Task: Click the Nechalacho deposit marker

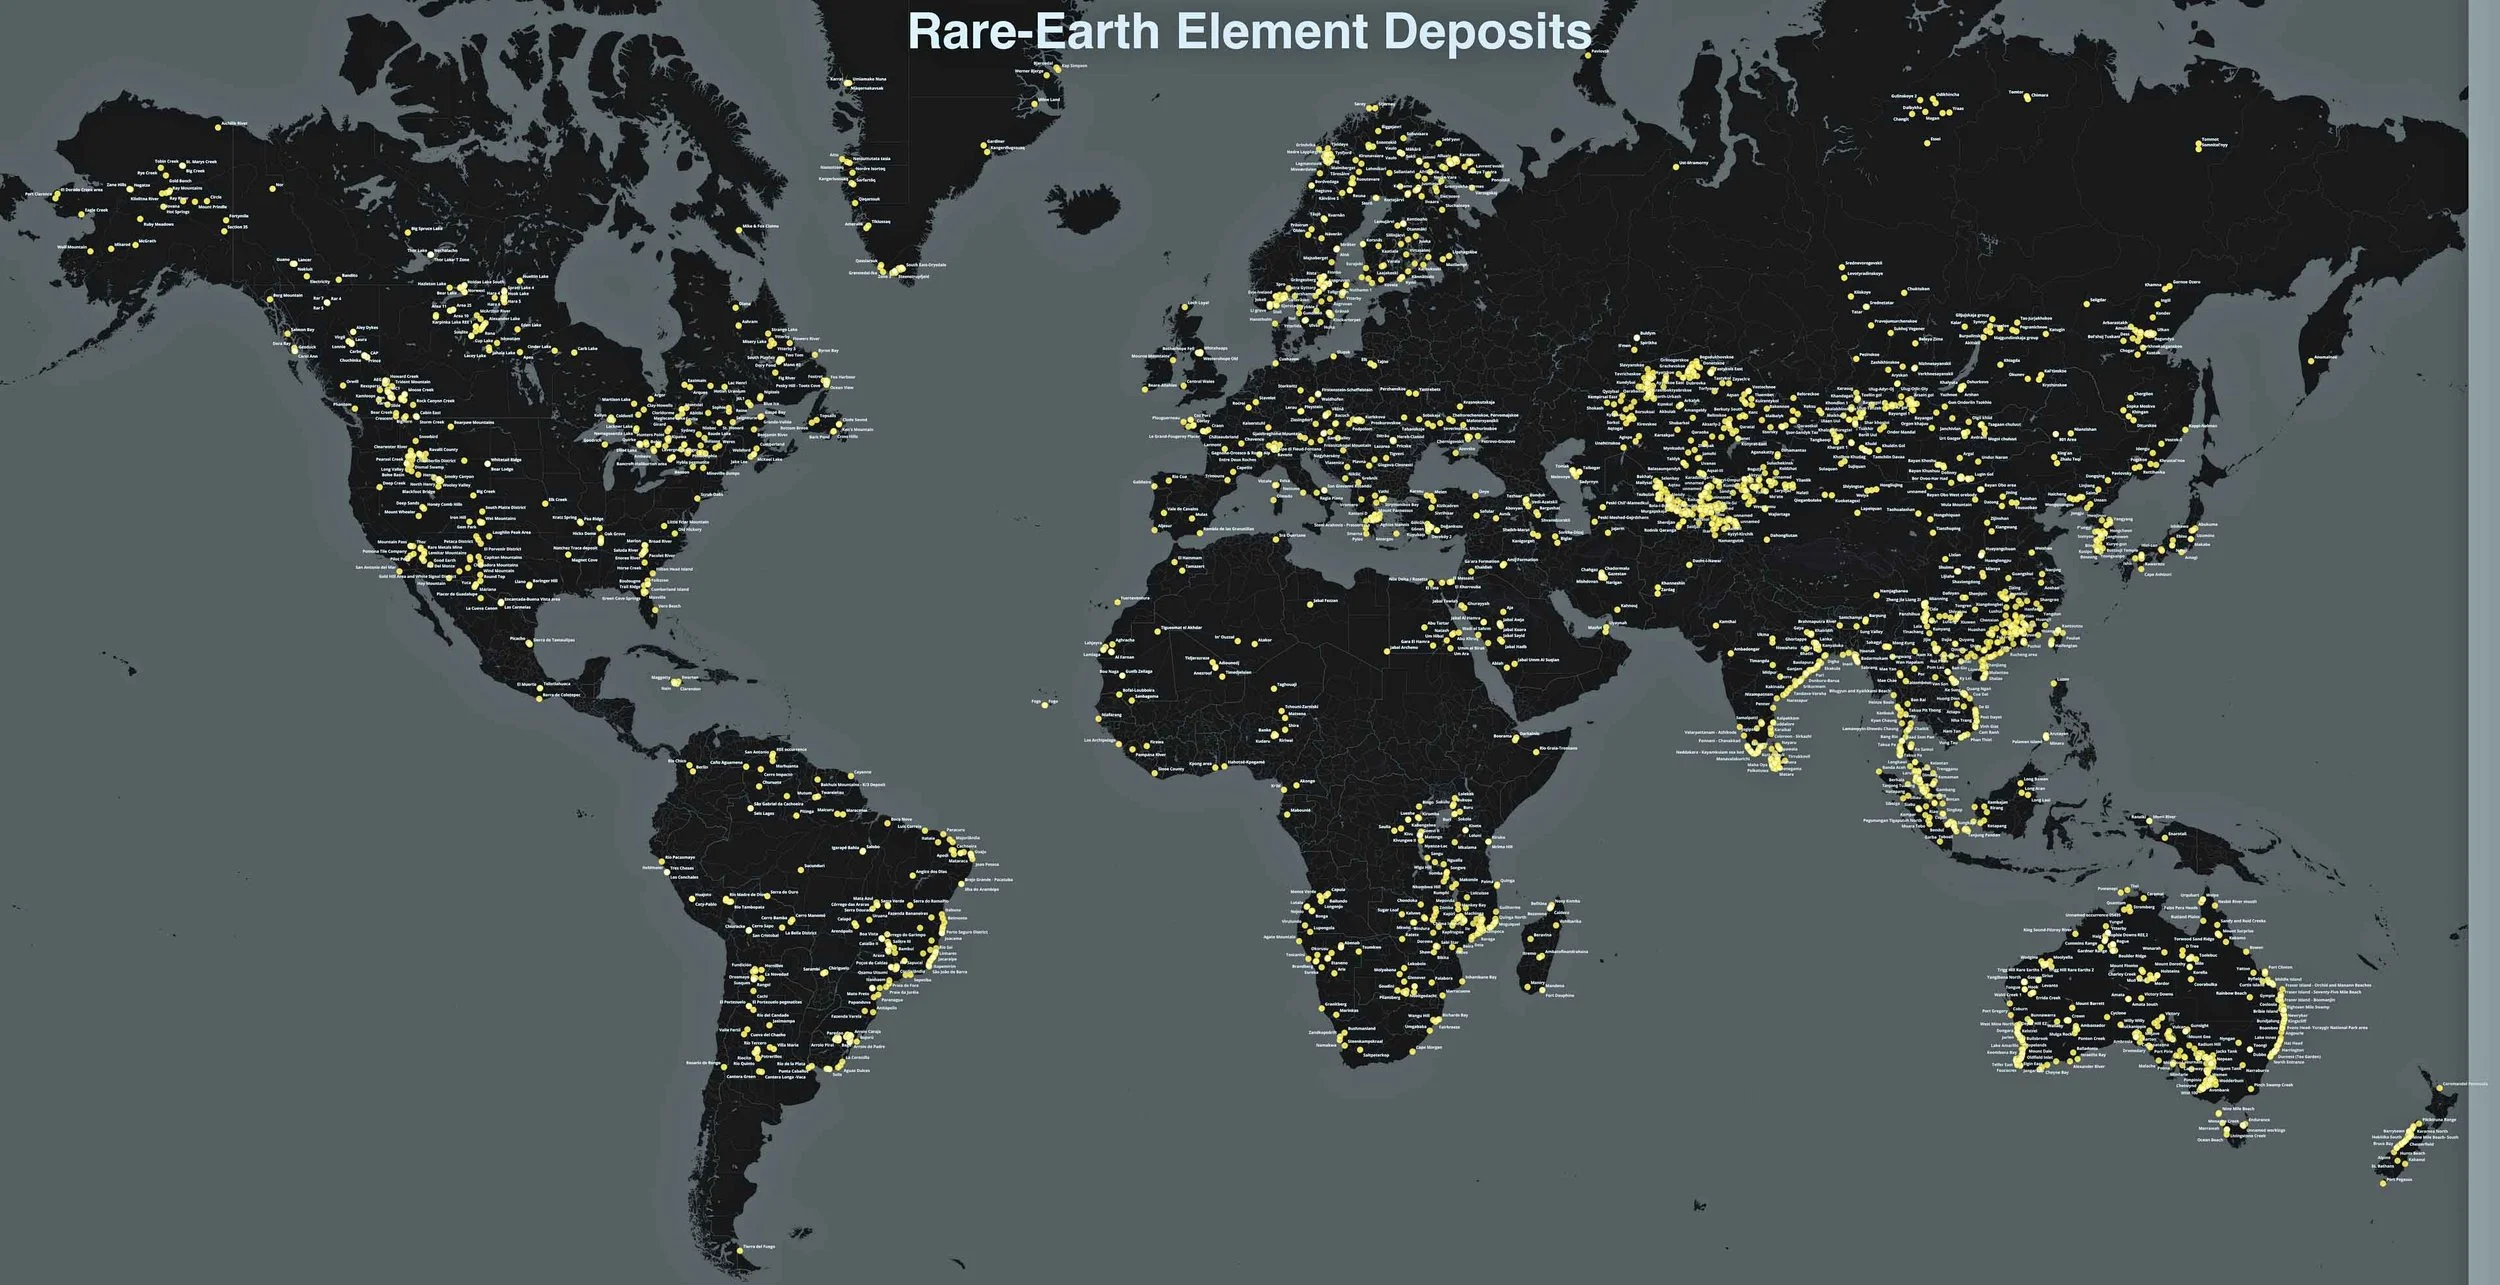Action: coord(432,256)
